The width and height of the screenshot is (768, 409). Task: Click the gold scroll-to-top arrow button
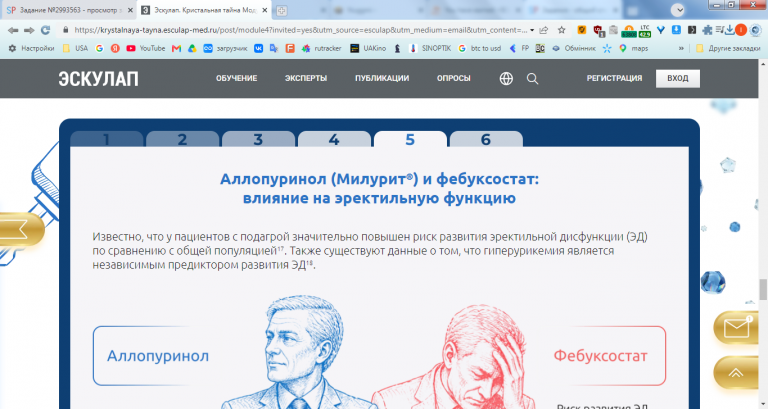[x=736, y=373]
